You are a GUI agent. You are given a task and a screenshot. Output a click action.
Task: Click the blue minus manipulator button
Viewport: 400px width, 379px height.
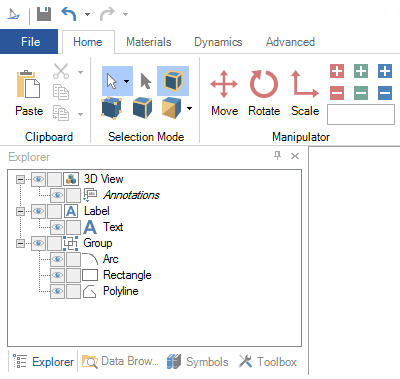coord(385,93)
